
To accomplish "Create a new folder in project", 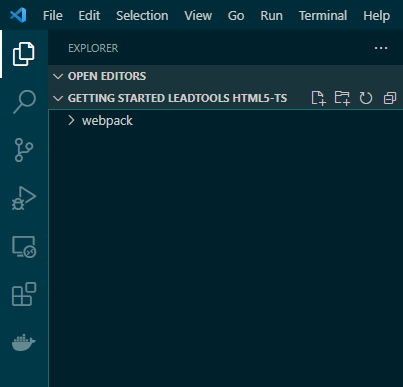I will pos(342,98).
